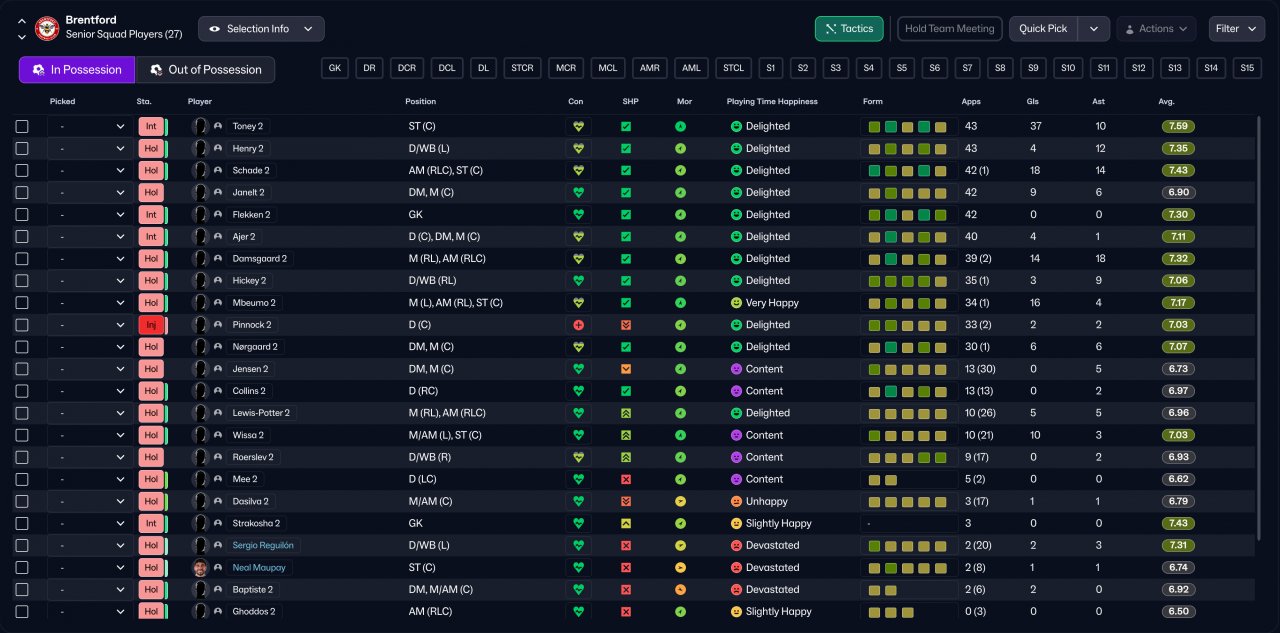Tick the checkbox for Toney 2

(22, 127)
